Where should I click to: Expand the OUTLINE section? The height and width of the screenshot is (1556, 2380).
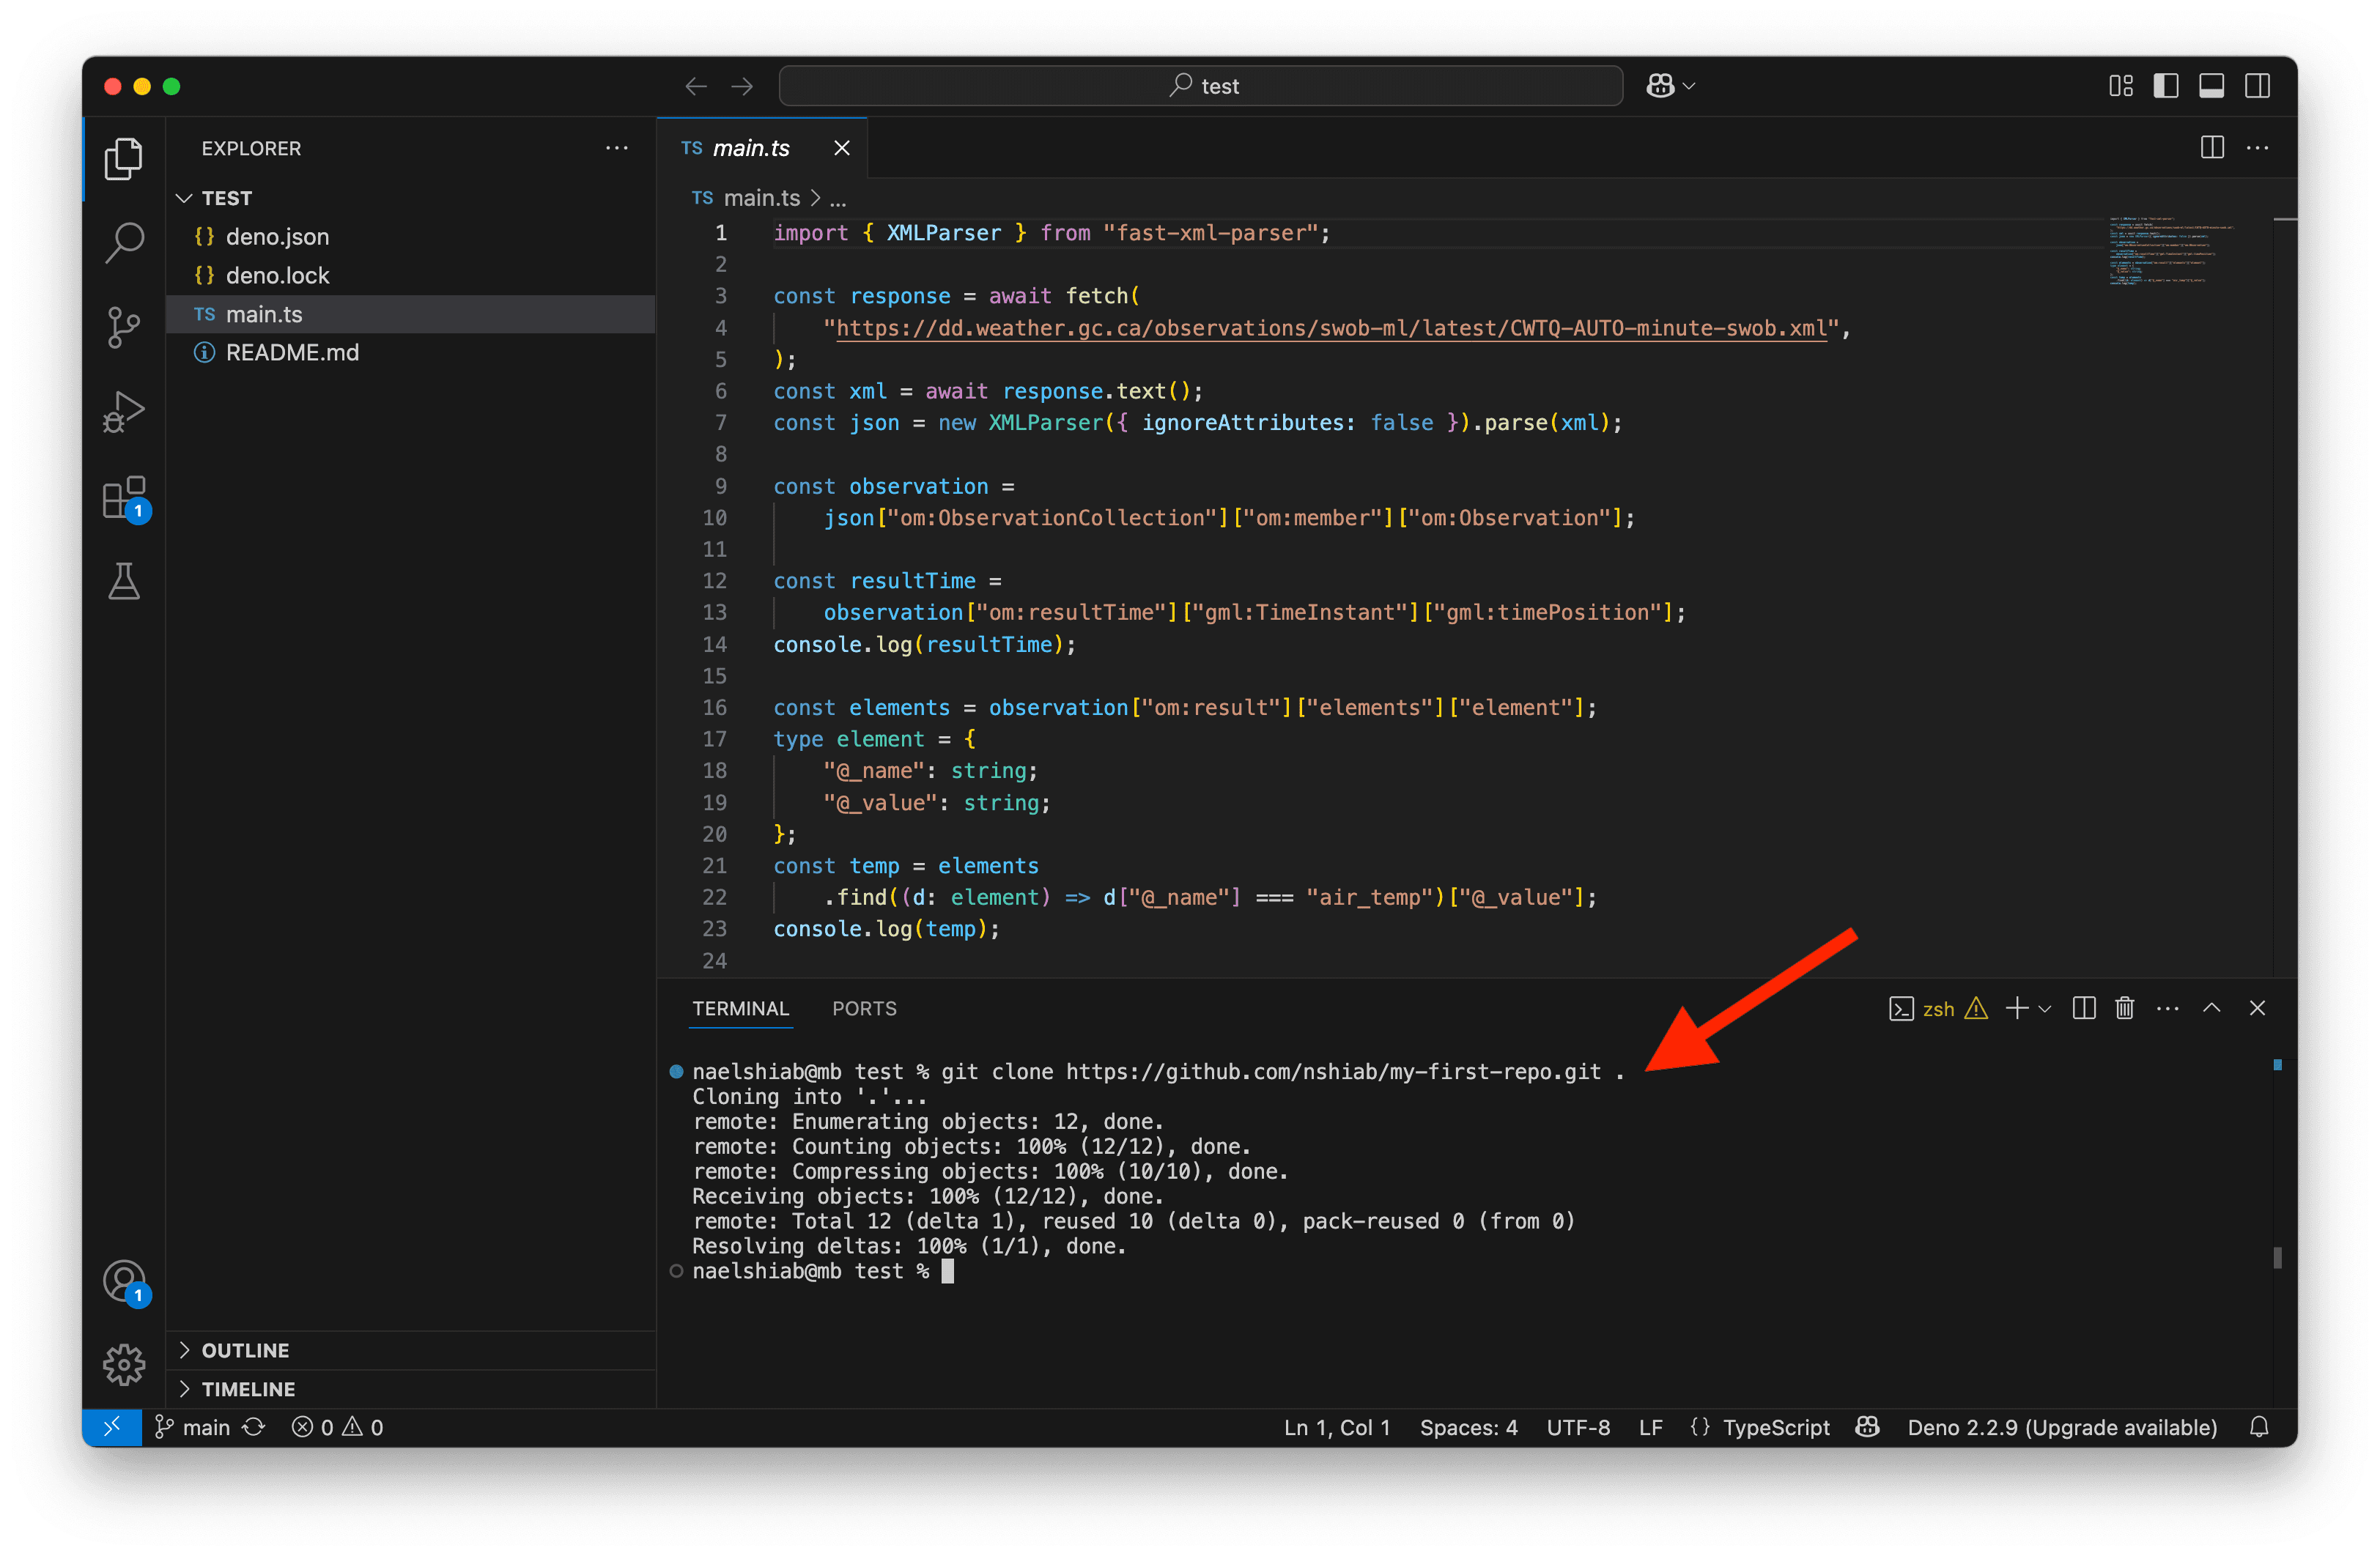(x=245, y=1350)
